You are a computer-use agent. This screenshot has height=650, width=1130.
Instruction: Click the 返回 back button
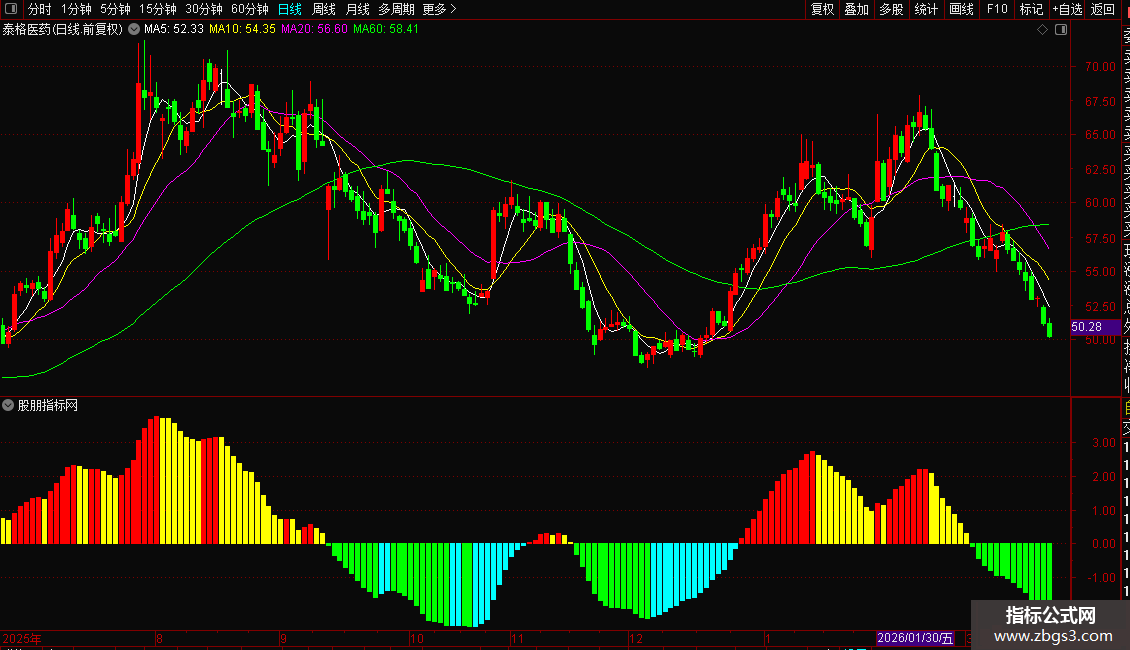[1103, 9]
